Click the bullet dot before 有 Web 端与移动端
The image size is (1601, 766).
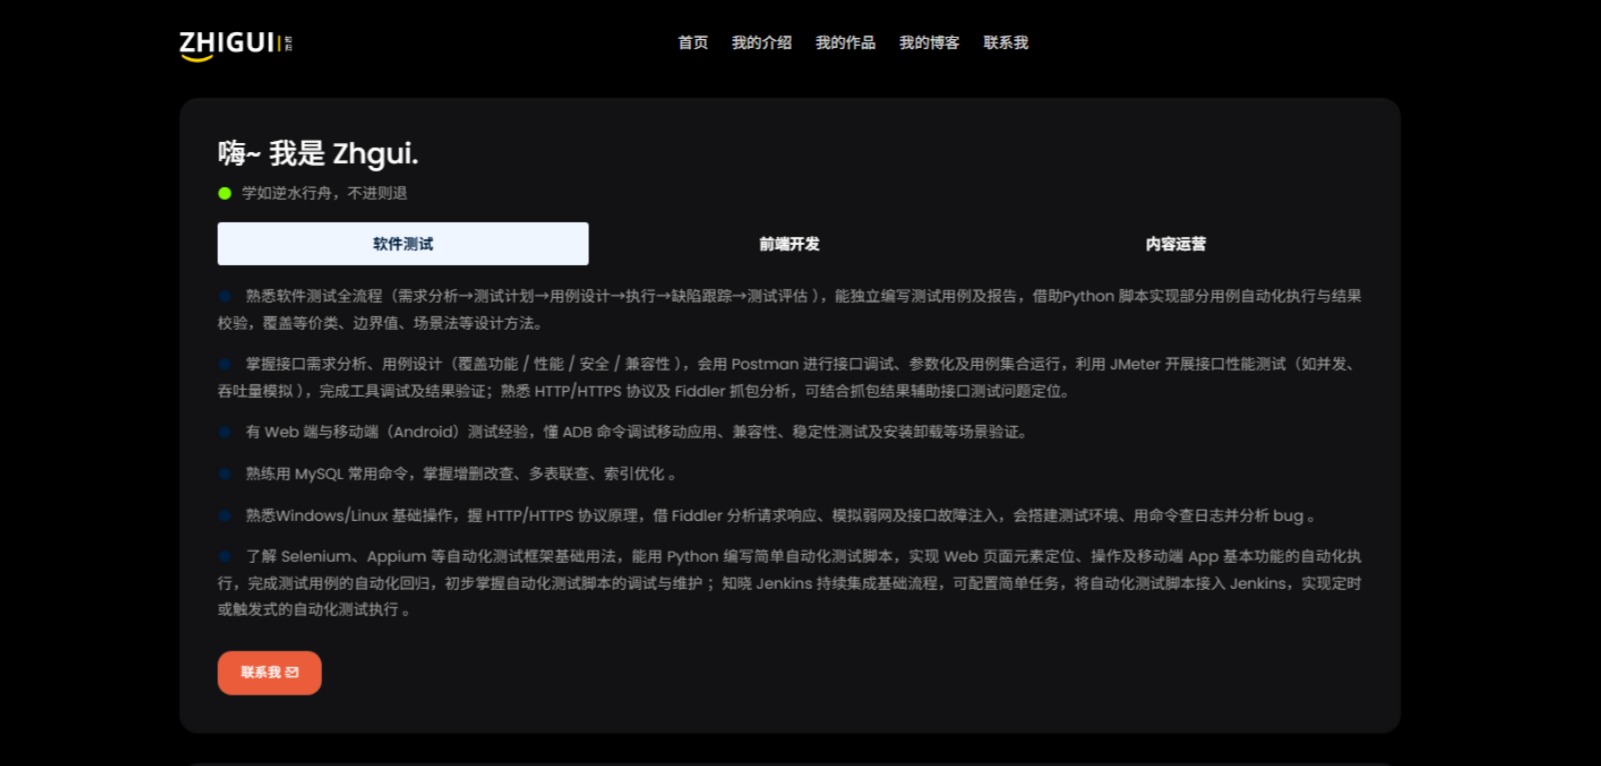click(x=225, y=432)
